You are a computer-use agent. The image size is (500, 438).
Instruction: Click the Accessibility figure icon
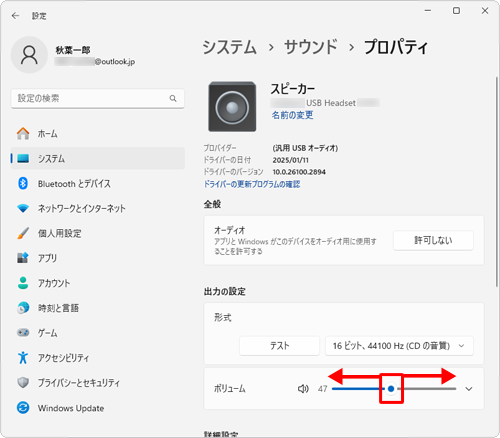point(23,358)
